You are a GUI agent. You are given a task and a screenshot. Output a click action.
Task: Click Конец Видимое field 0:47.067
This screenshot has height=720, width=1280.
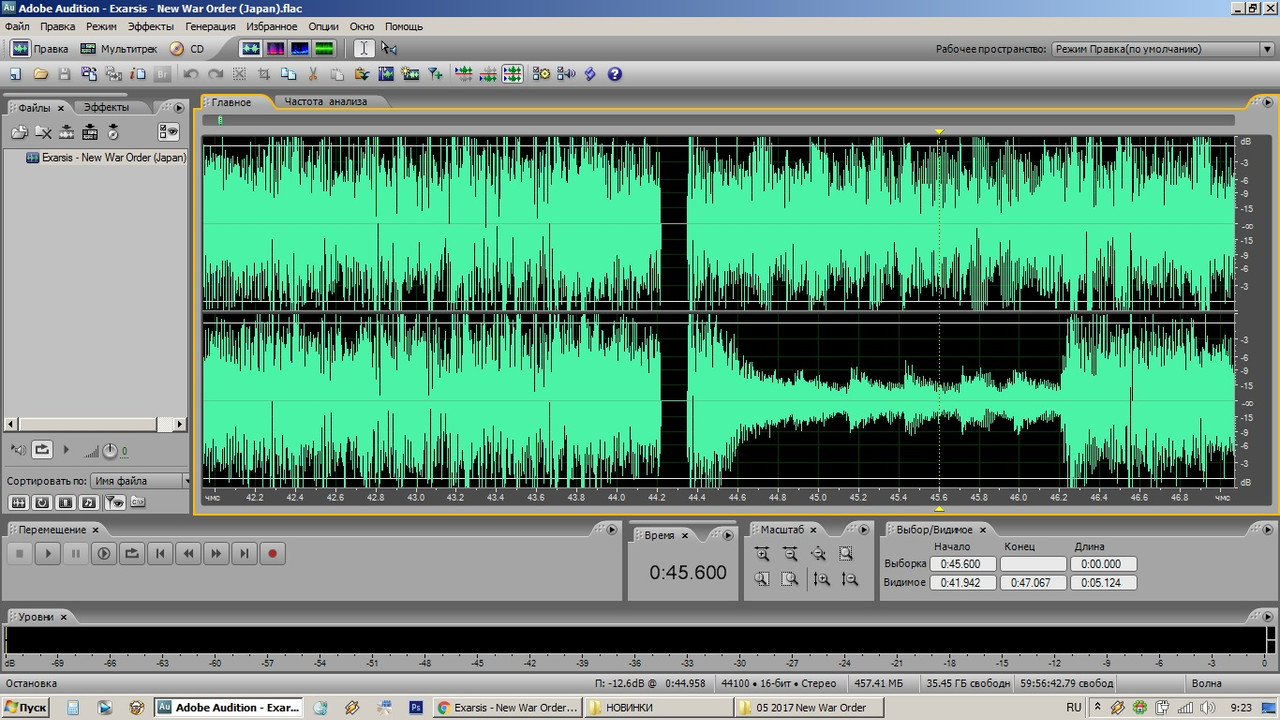click(x=1034, y=582)
